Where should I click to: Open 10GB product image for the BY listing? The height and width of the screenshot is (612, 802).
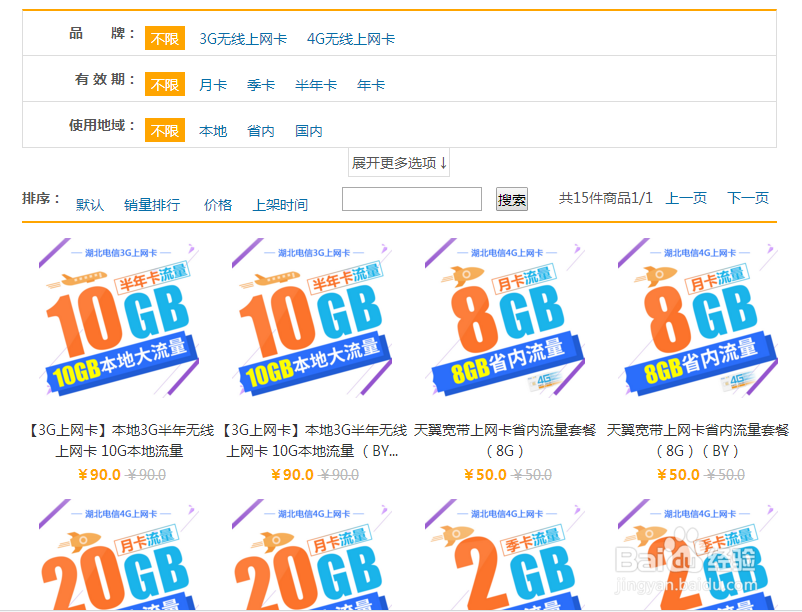pyautogui.click(x=312, y=318)
